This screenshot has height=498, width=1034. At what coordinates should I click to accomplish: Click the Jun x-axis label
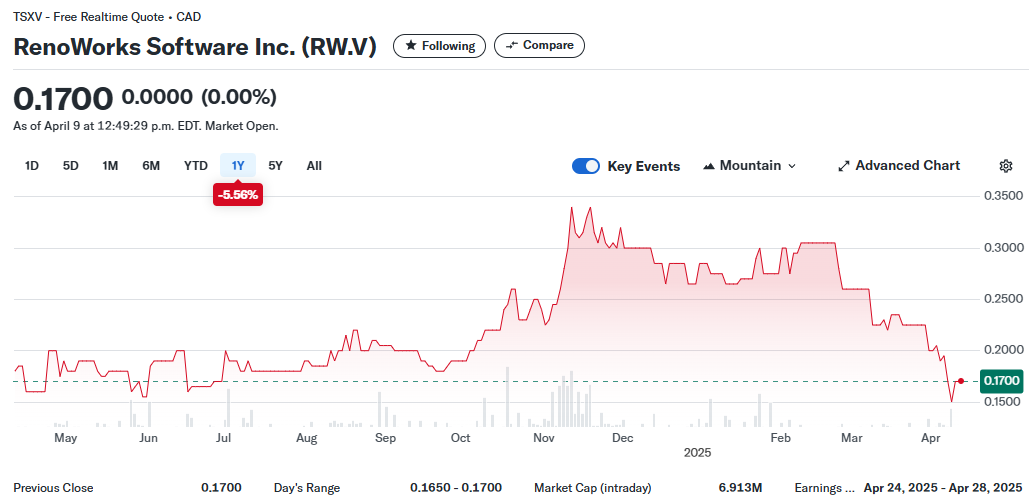point(148,438)
